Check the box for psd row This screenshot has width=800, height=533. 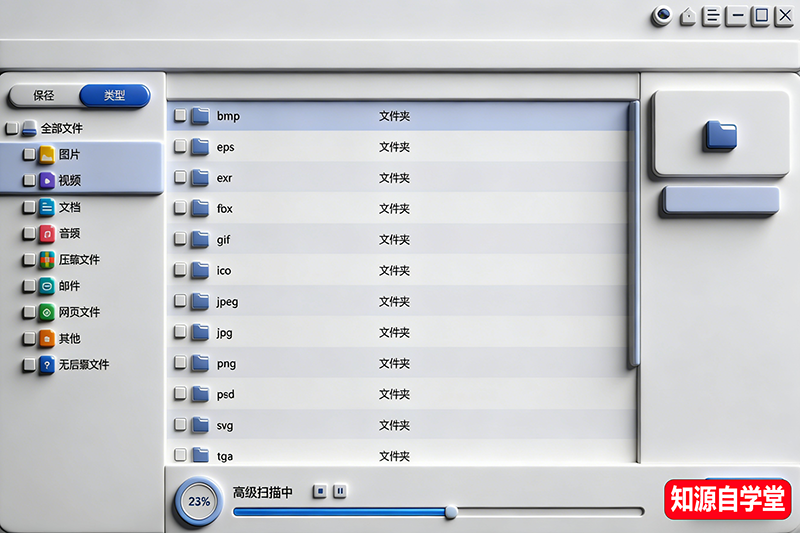[180, 393]
